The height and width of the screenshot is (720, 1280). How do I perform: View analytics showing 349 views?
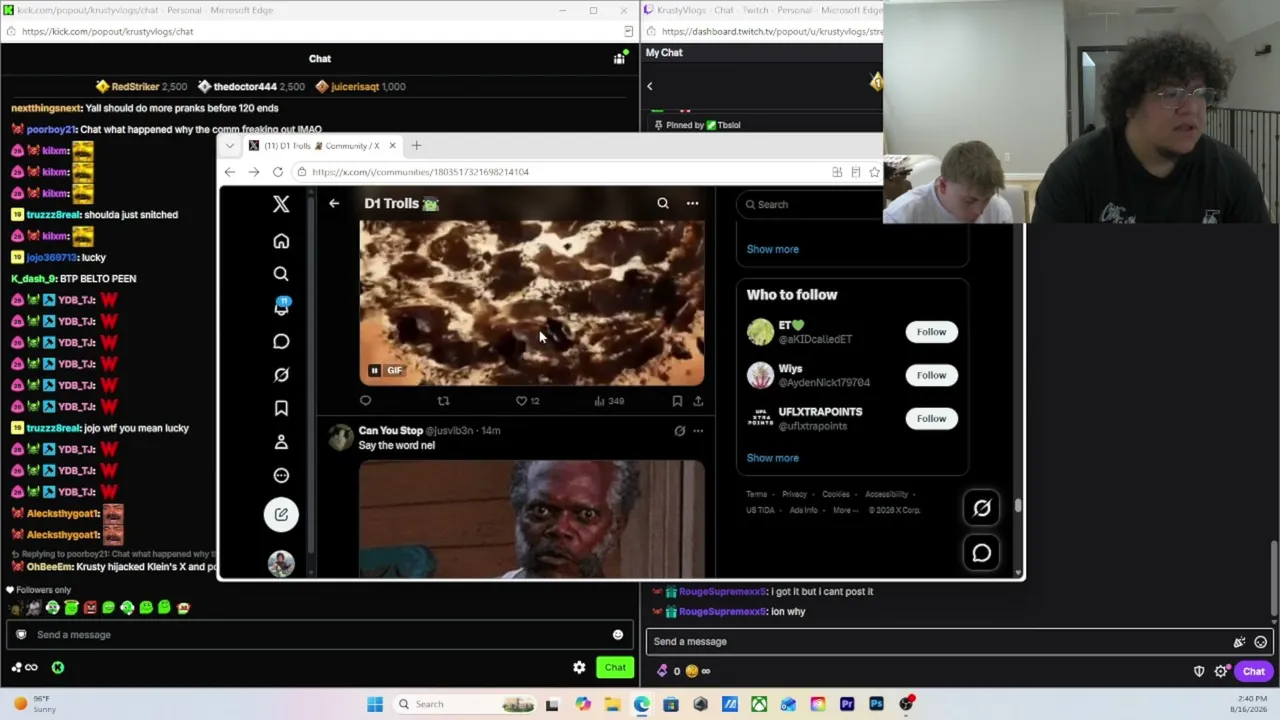click(x=609, y=401)
